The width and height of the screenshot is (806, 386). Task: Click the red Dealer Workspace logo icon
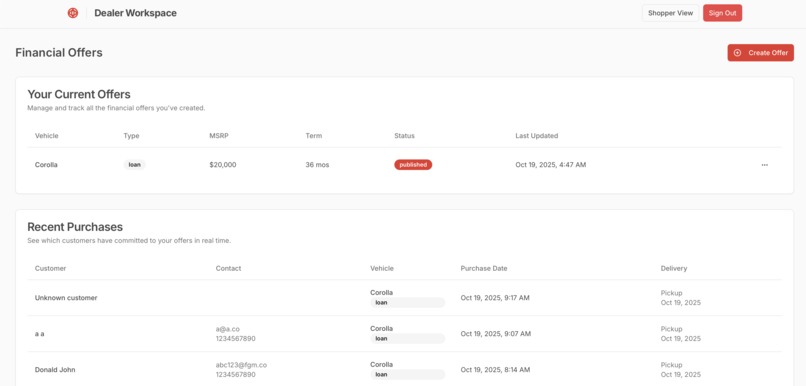point(73,13)
